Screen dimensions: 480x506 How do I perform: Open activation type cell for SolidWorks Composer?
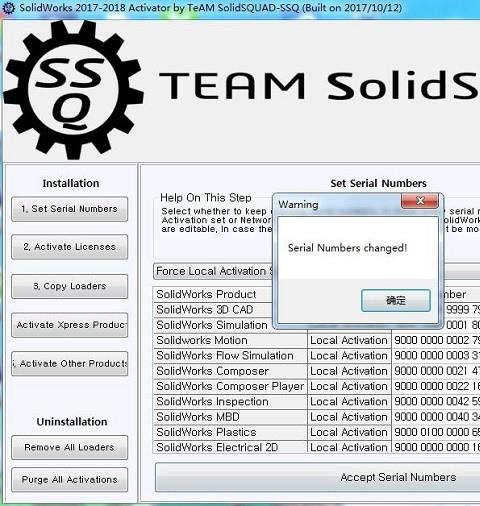coord(349,371)
